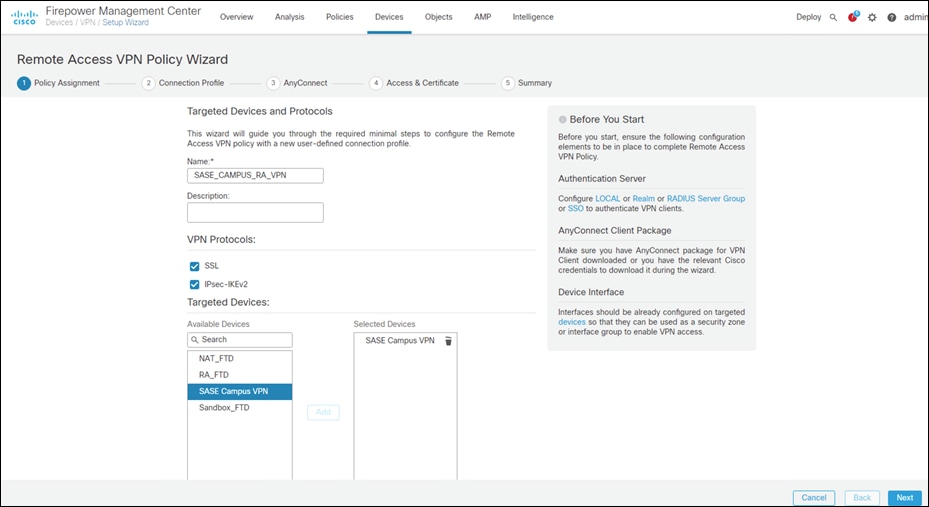Click the Setup Wizard breadcrumb link

pos(126,23)
